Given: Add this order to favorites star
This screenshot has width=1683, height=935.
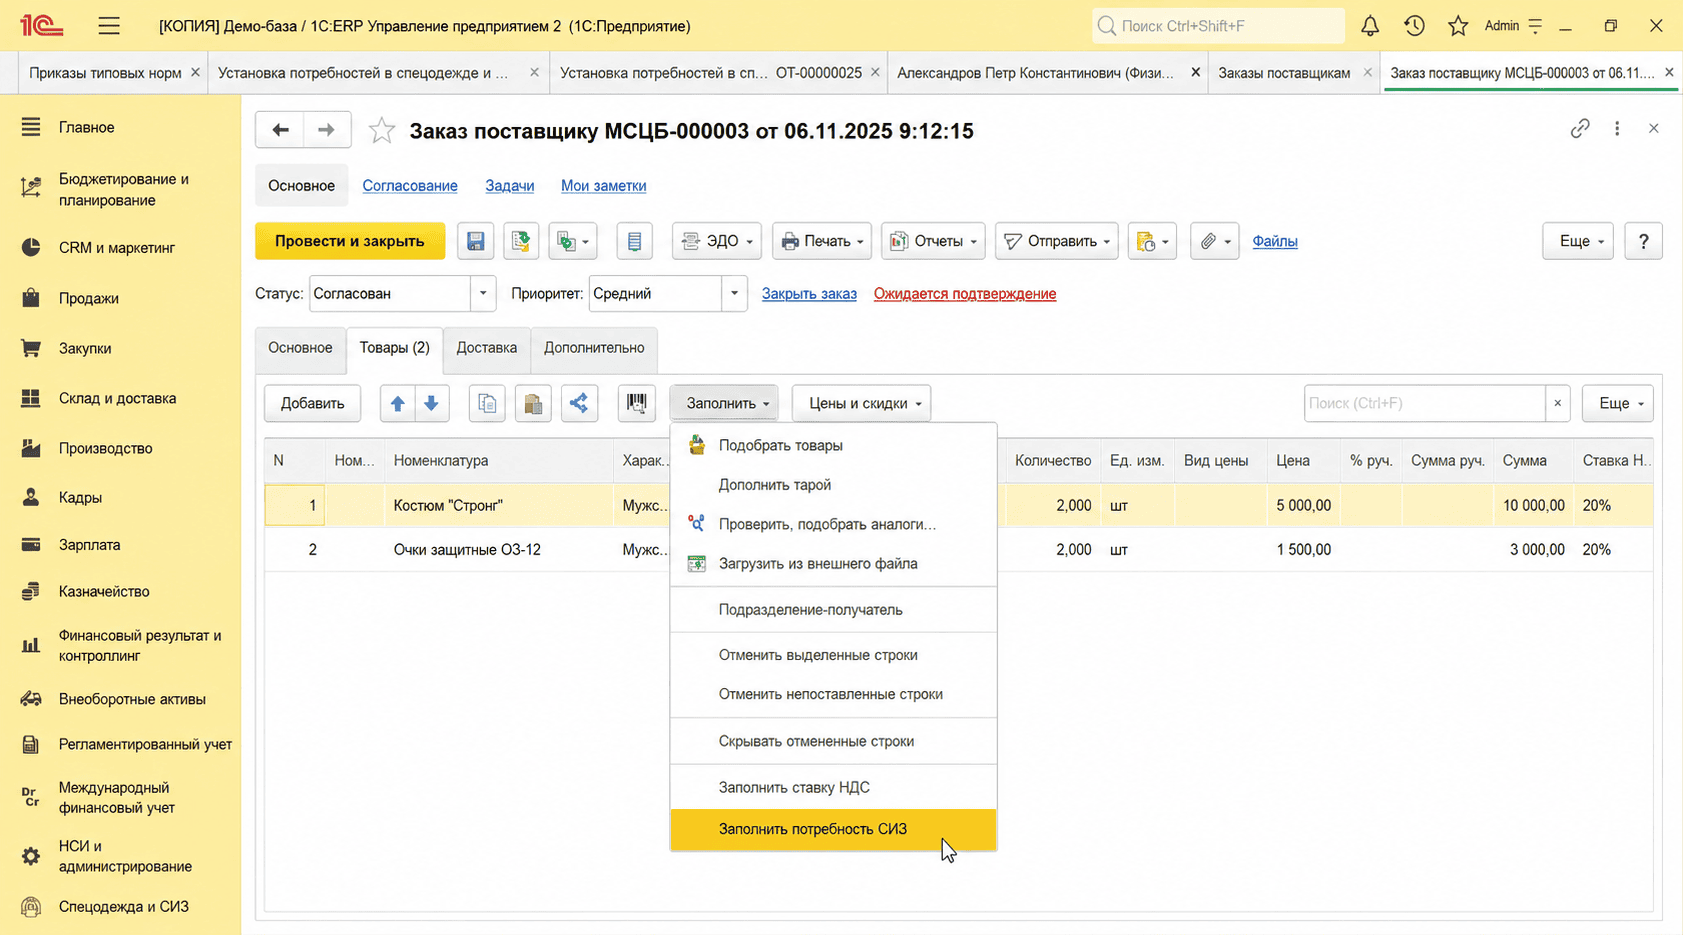Looking at the screenshot, I should pyautogui.click(x=381, y=131).
